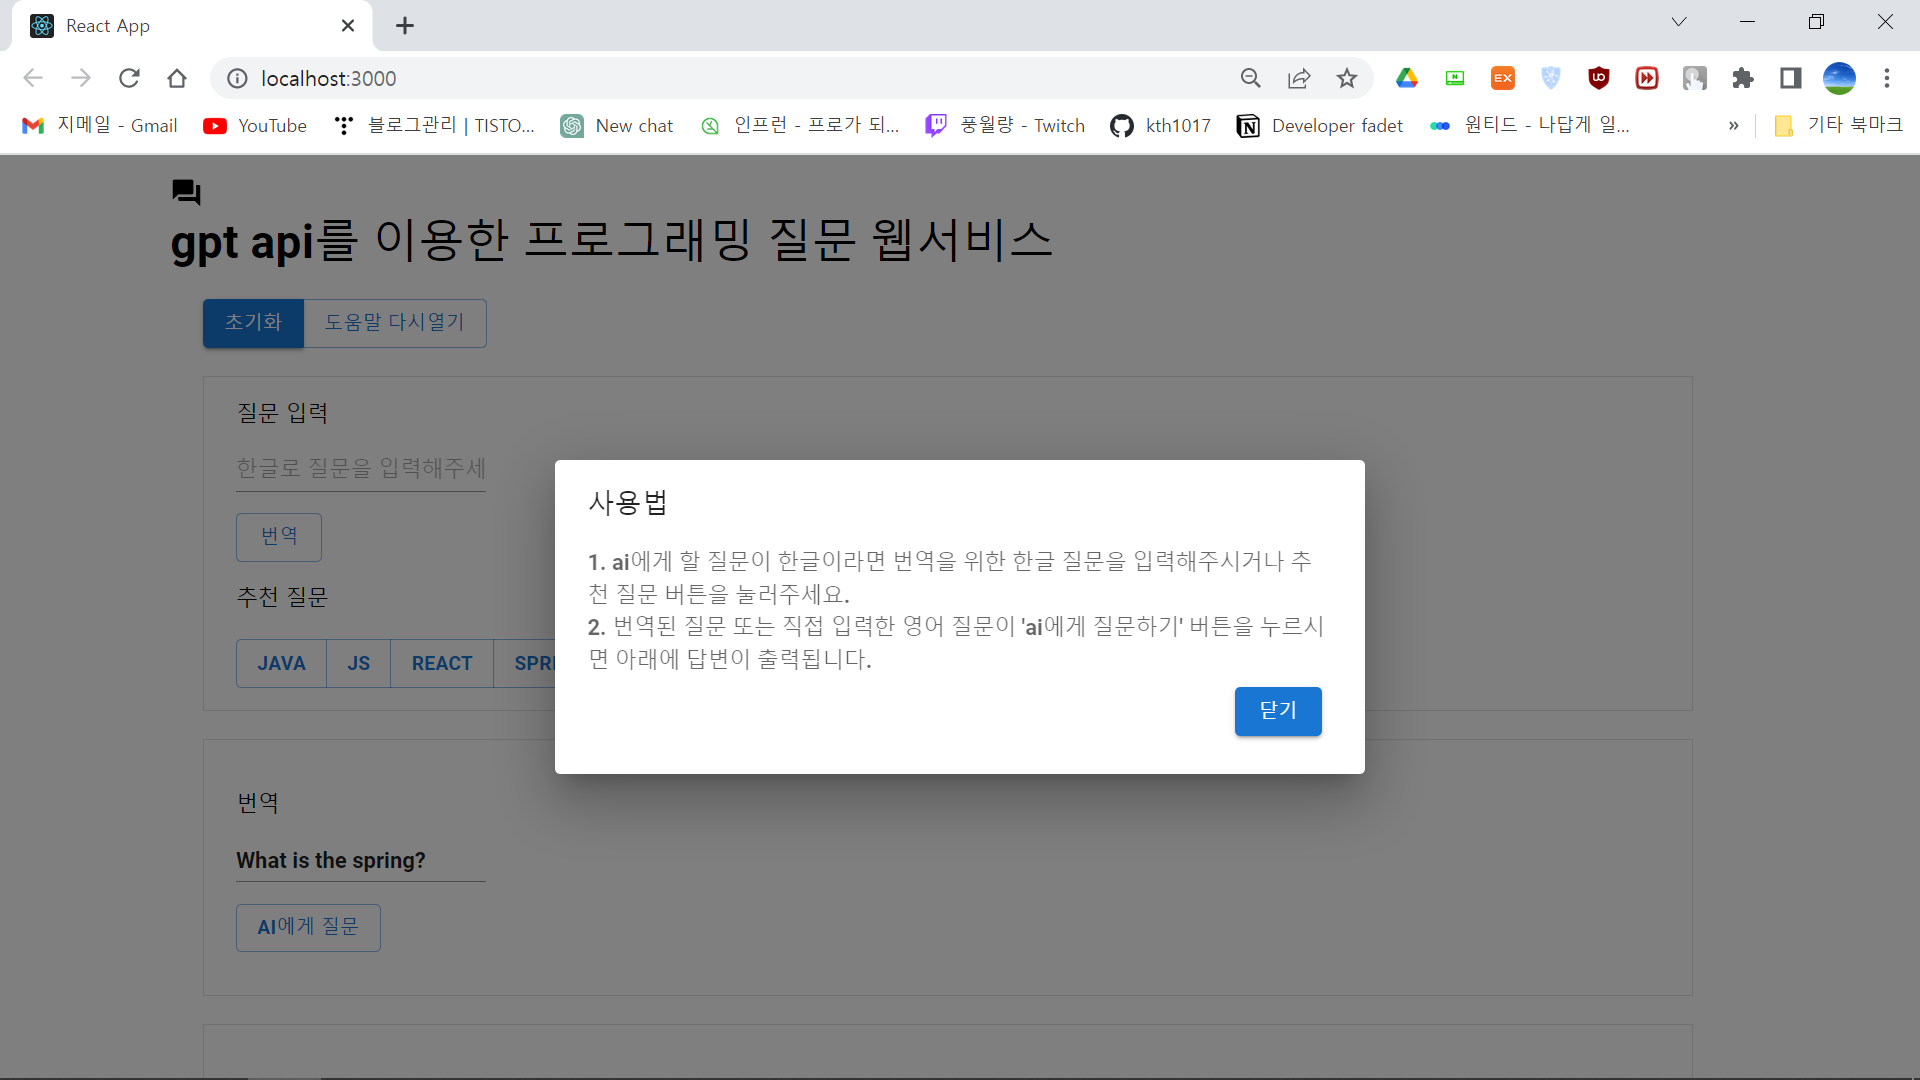Click the 초기화 button
This screenshot has width=1920, height=1080.
(x=252, y=322)
